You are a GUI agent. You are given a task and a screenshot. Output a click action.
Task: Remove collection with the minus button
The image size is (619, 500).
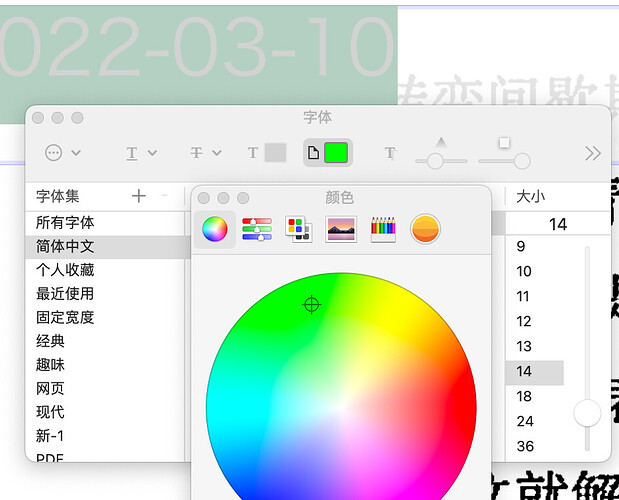click(165, 195)
